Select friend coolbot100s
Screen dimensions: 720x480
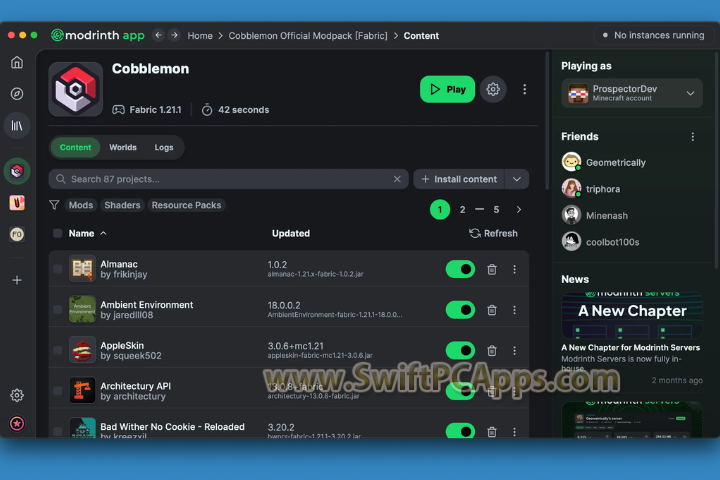601,242
